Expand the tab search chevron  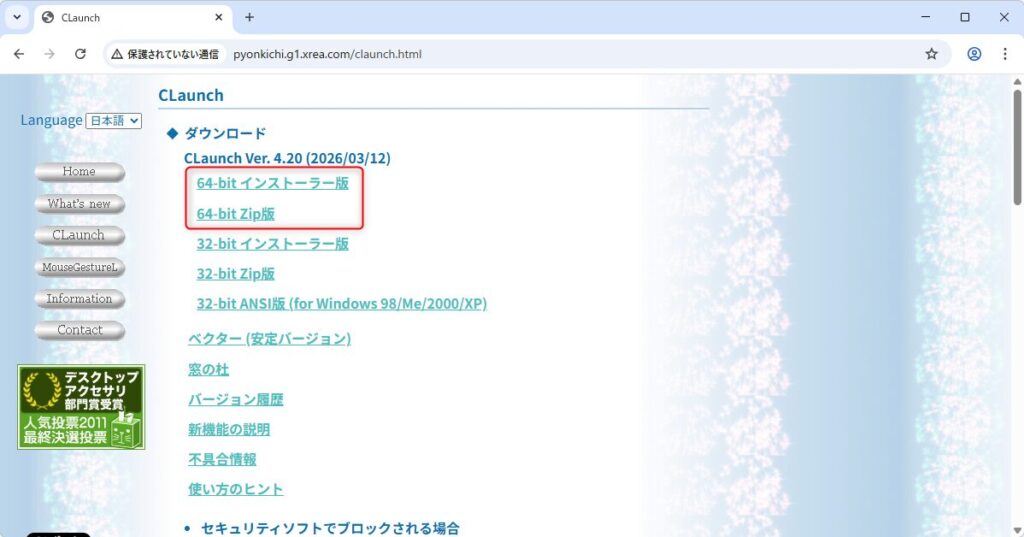tap(17, 17)
